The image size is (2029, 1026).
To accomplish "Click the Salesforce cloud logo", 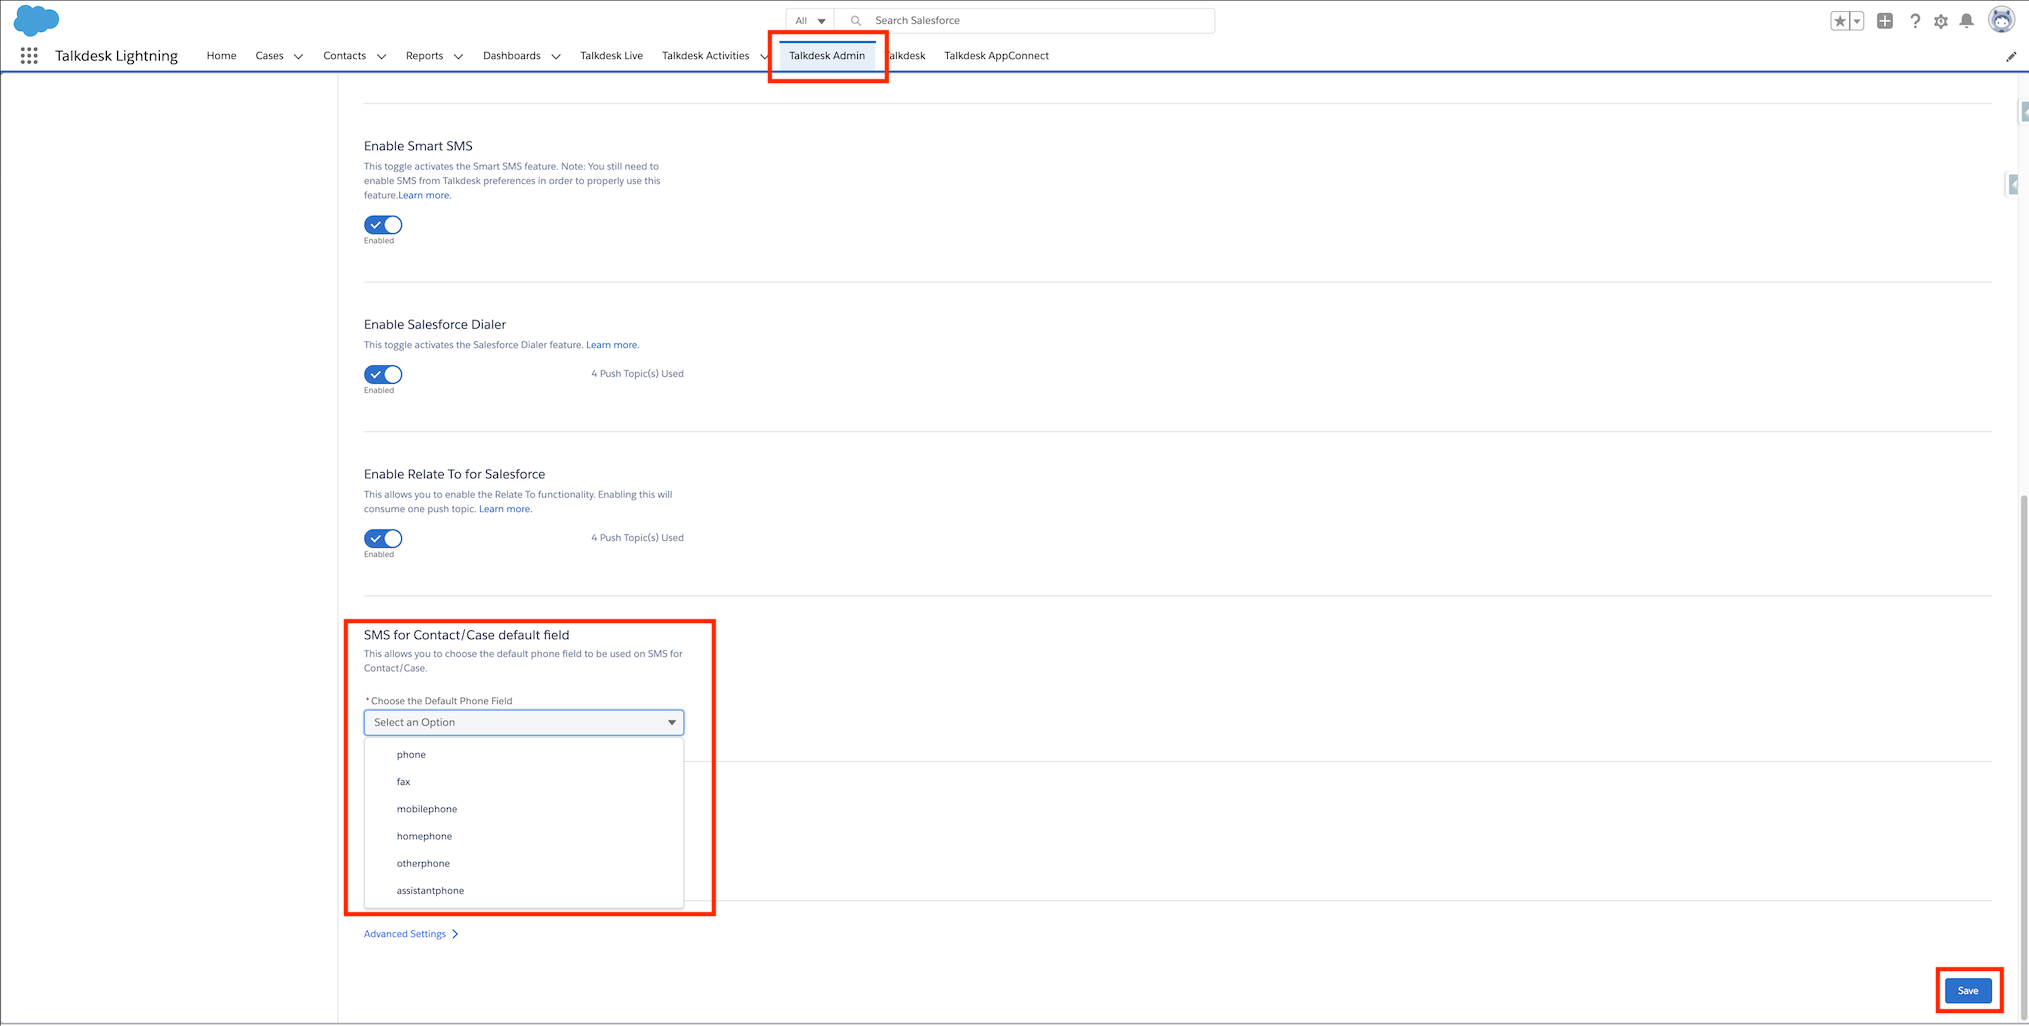I will [36, 20].
